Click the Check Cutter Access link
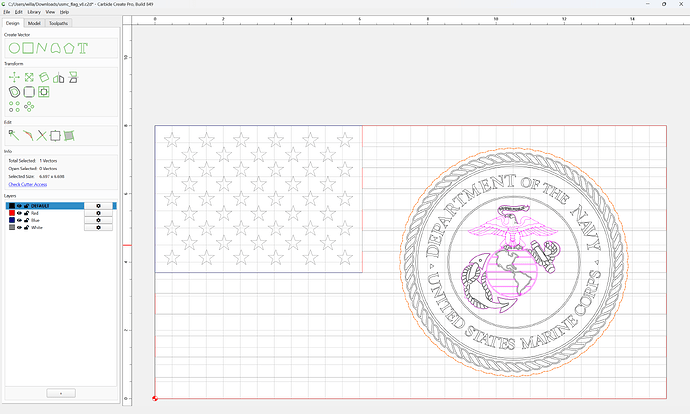Viewport: 690px width, 414px height. coord(28,184)
